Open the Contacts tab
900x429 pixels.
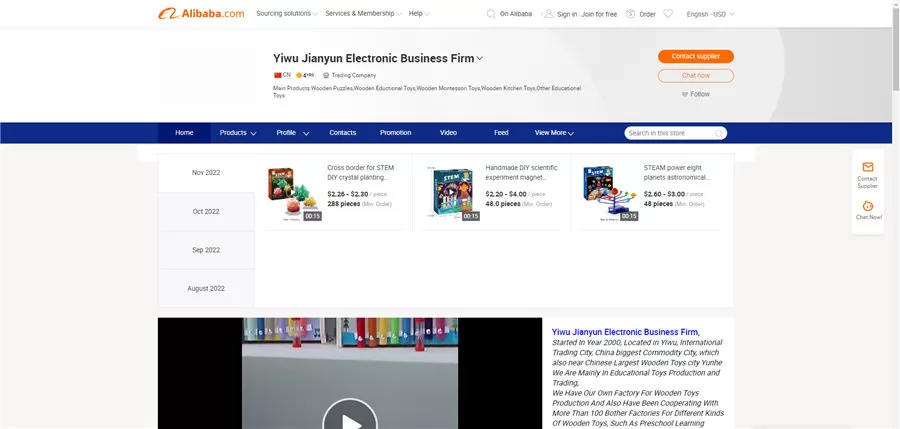point(343,133)
